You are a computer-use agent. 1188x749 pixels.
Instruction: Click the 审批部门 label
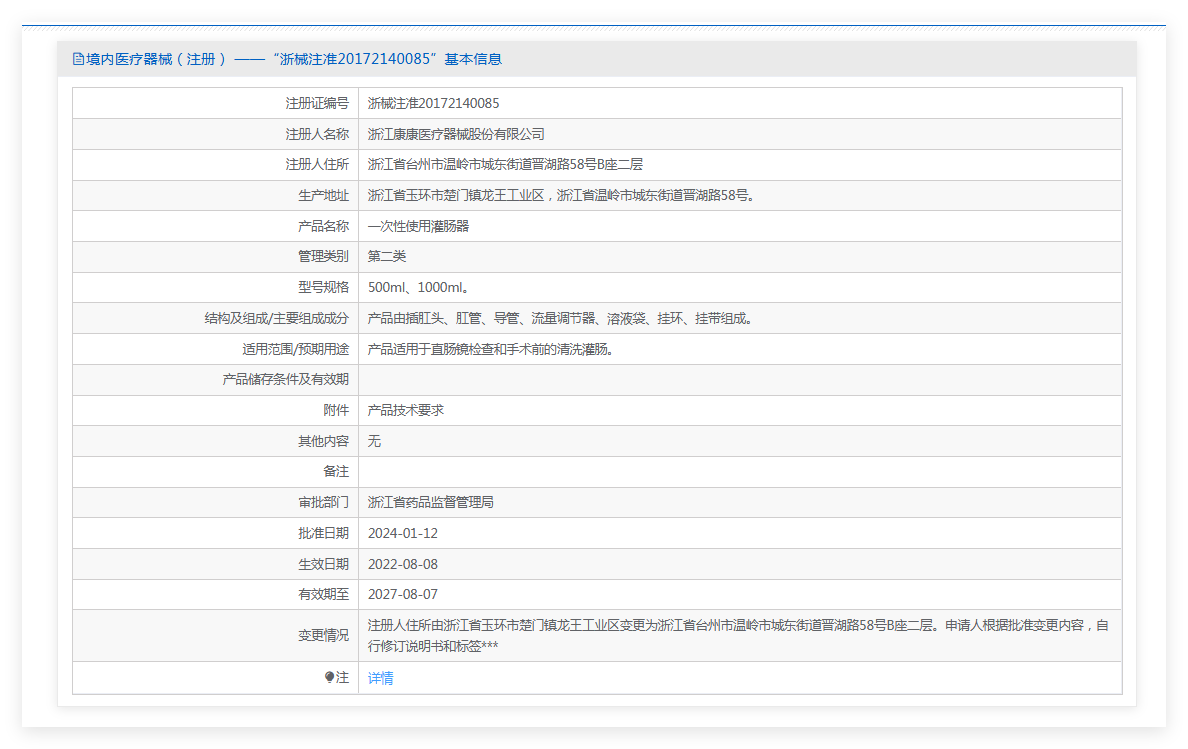[323, 502]
